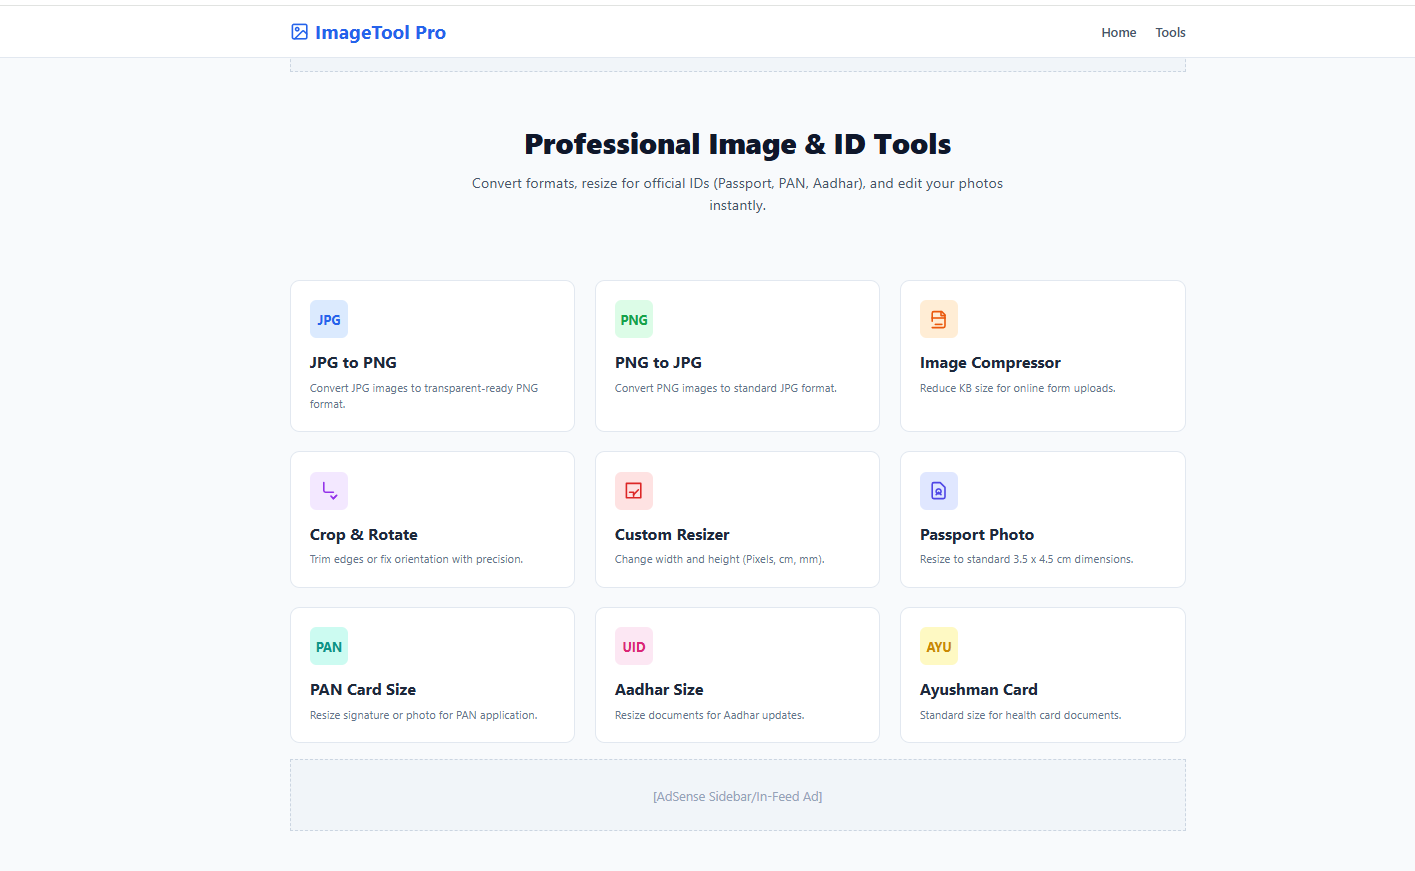
Task: Click the AdSense Sidebar/In-Feed Ad placeholder
Action: (737, 796)
